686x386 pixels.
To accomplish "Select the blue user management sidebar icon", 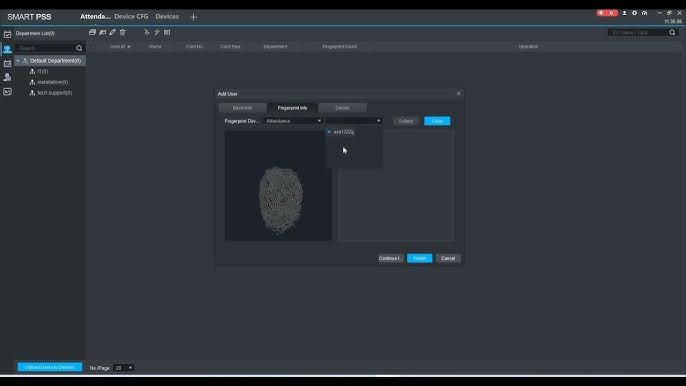I will point(7,49).
